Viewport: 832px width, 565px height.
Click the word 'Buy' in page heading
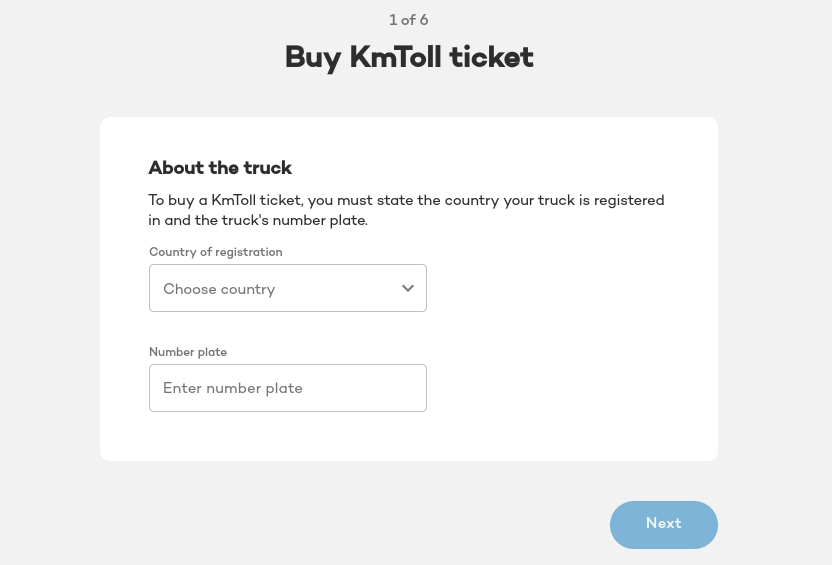(312, 57)
